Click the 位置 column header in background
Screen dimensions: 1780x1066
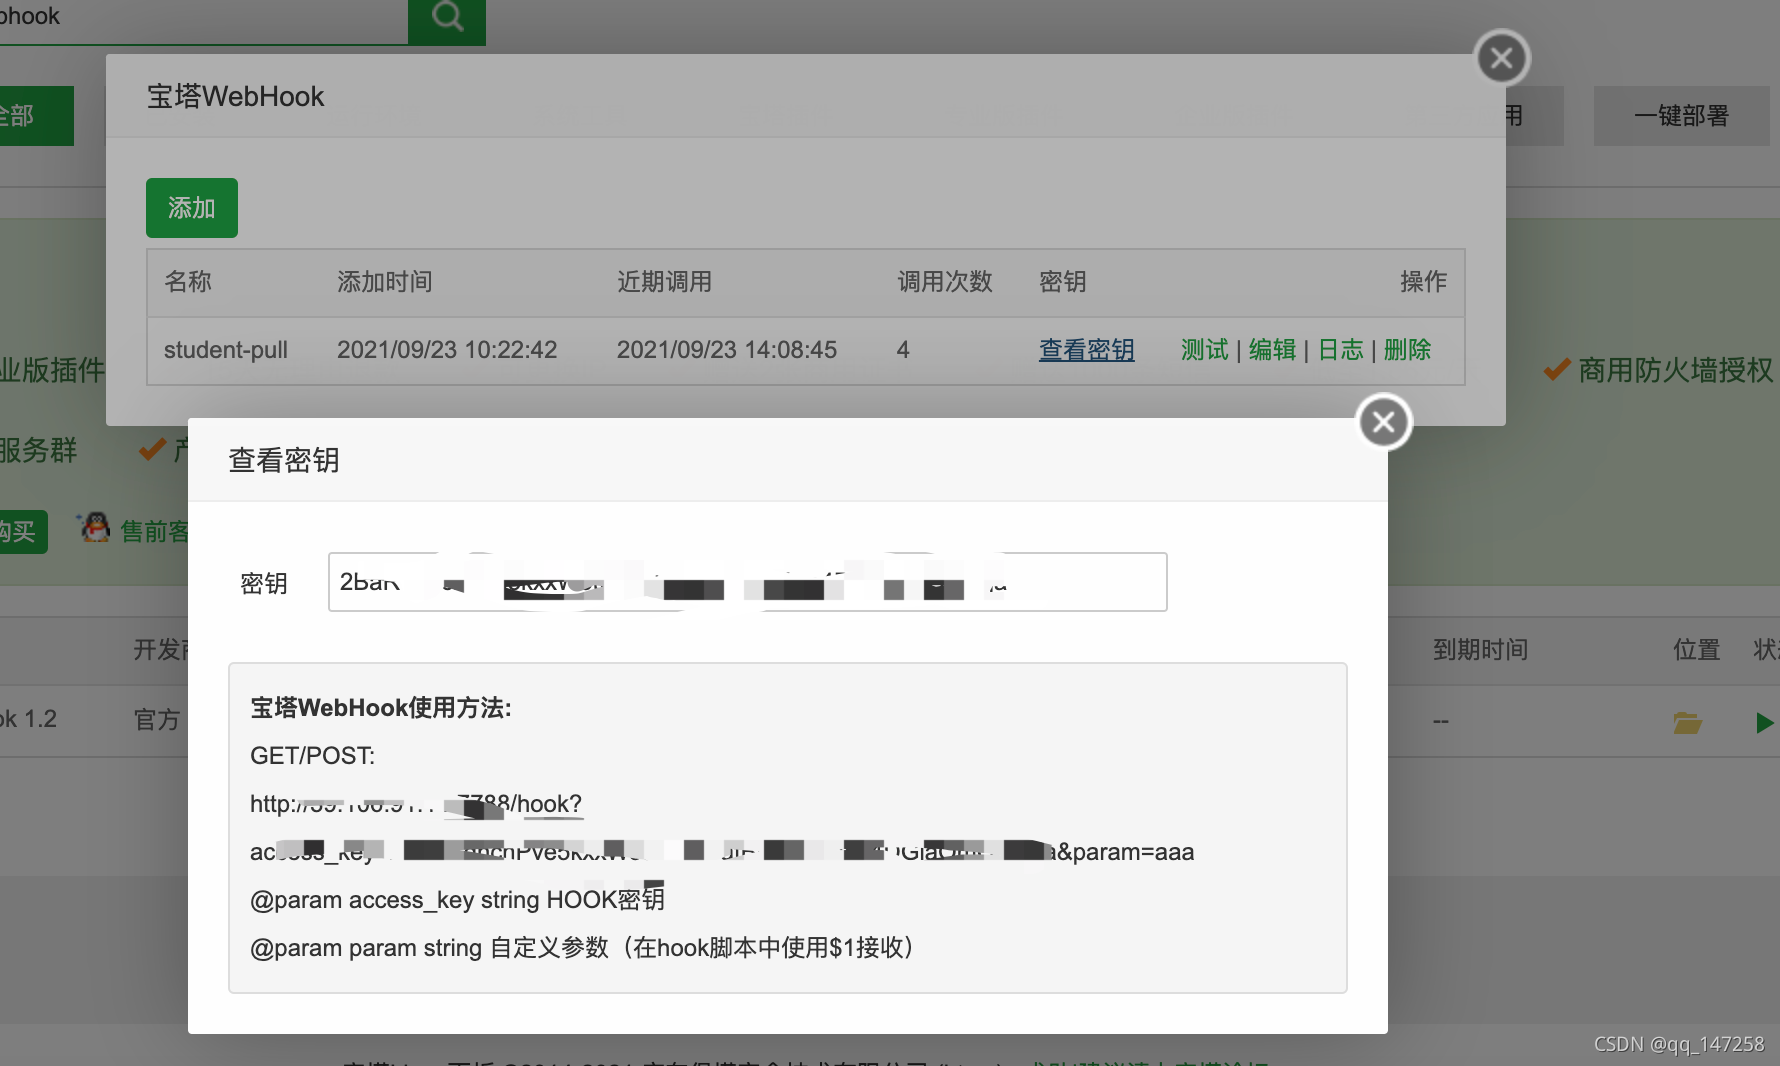click(1697, 650)
